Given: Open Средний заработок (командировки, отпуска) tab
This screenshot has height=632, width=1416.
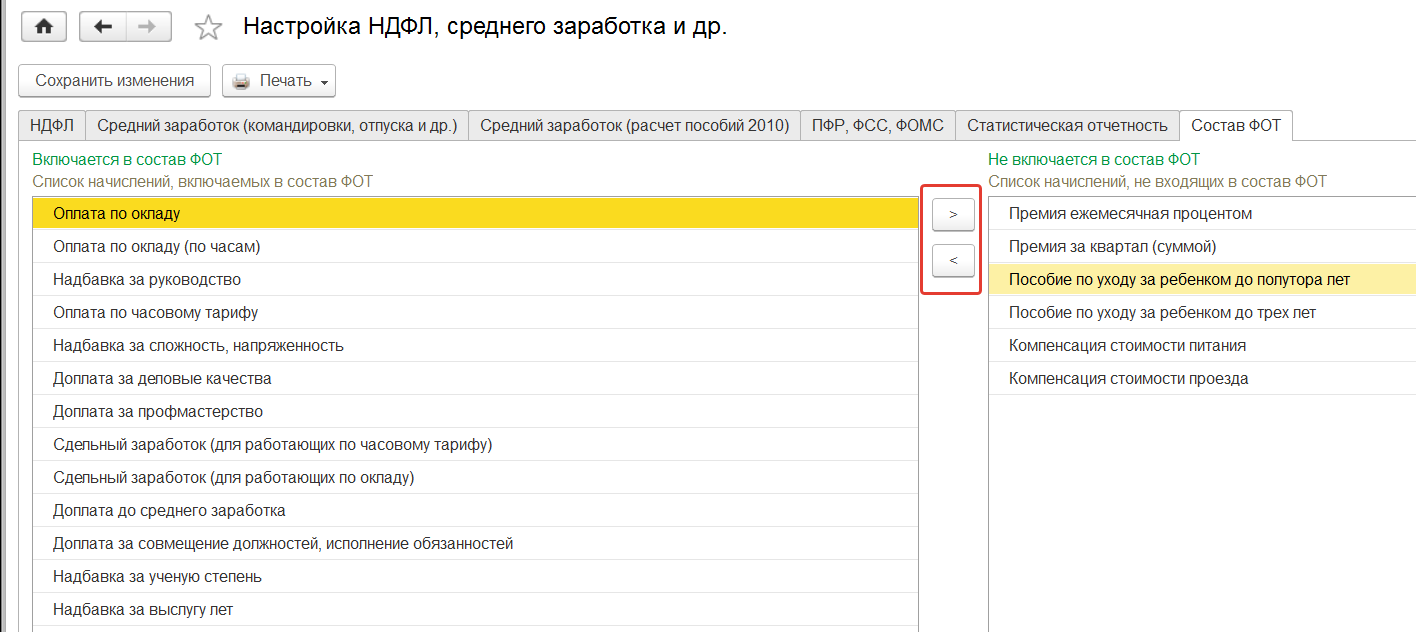Looking at the screenshot, I should click(x=277, y=125).
